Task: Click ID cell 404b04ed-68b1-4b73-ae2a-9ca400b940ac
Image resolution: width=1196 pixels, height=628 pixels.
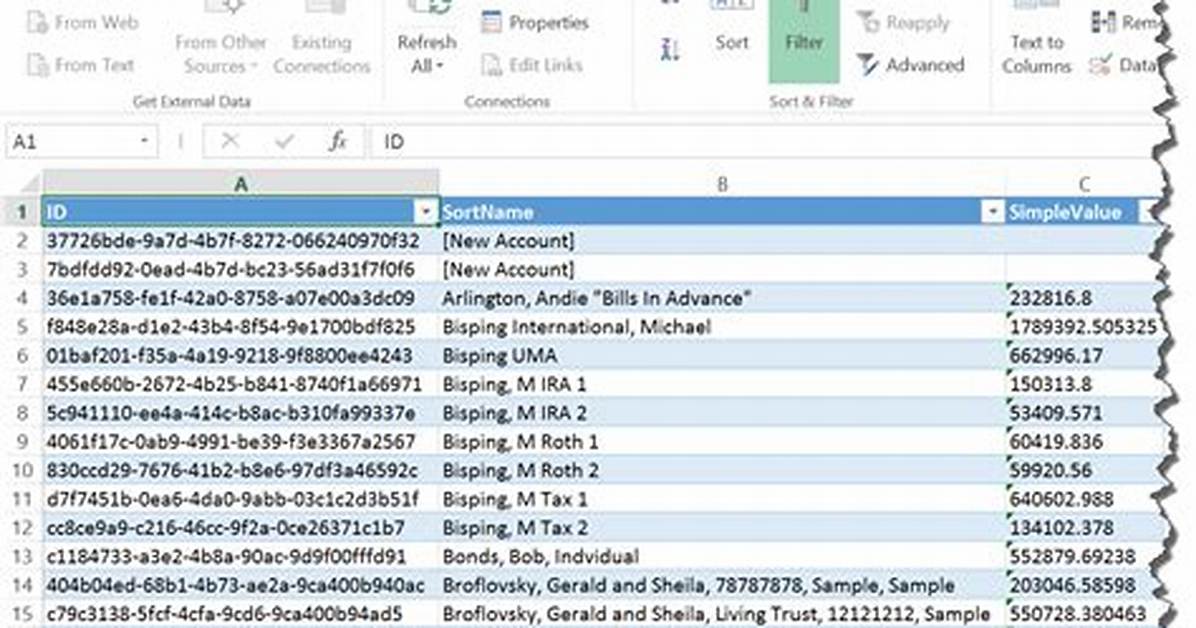Action: 240,585
